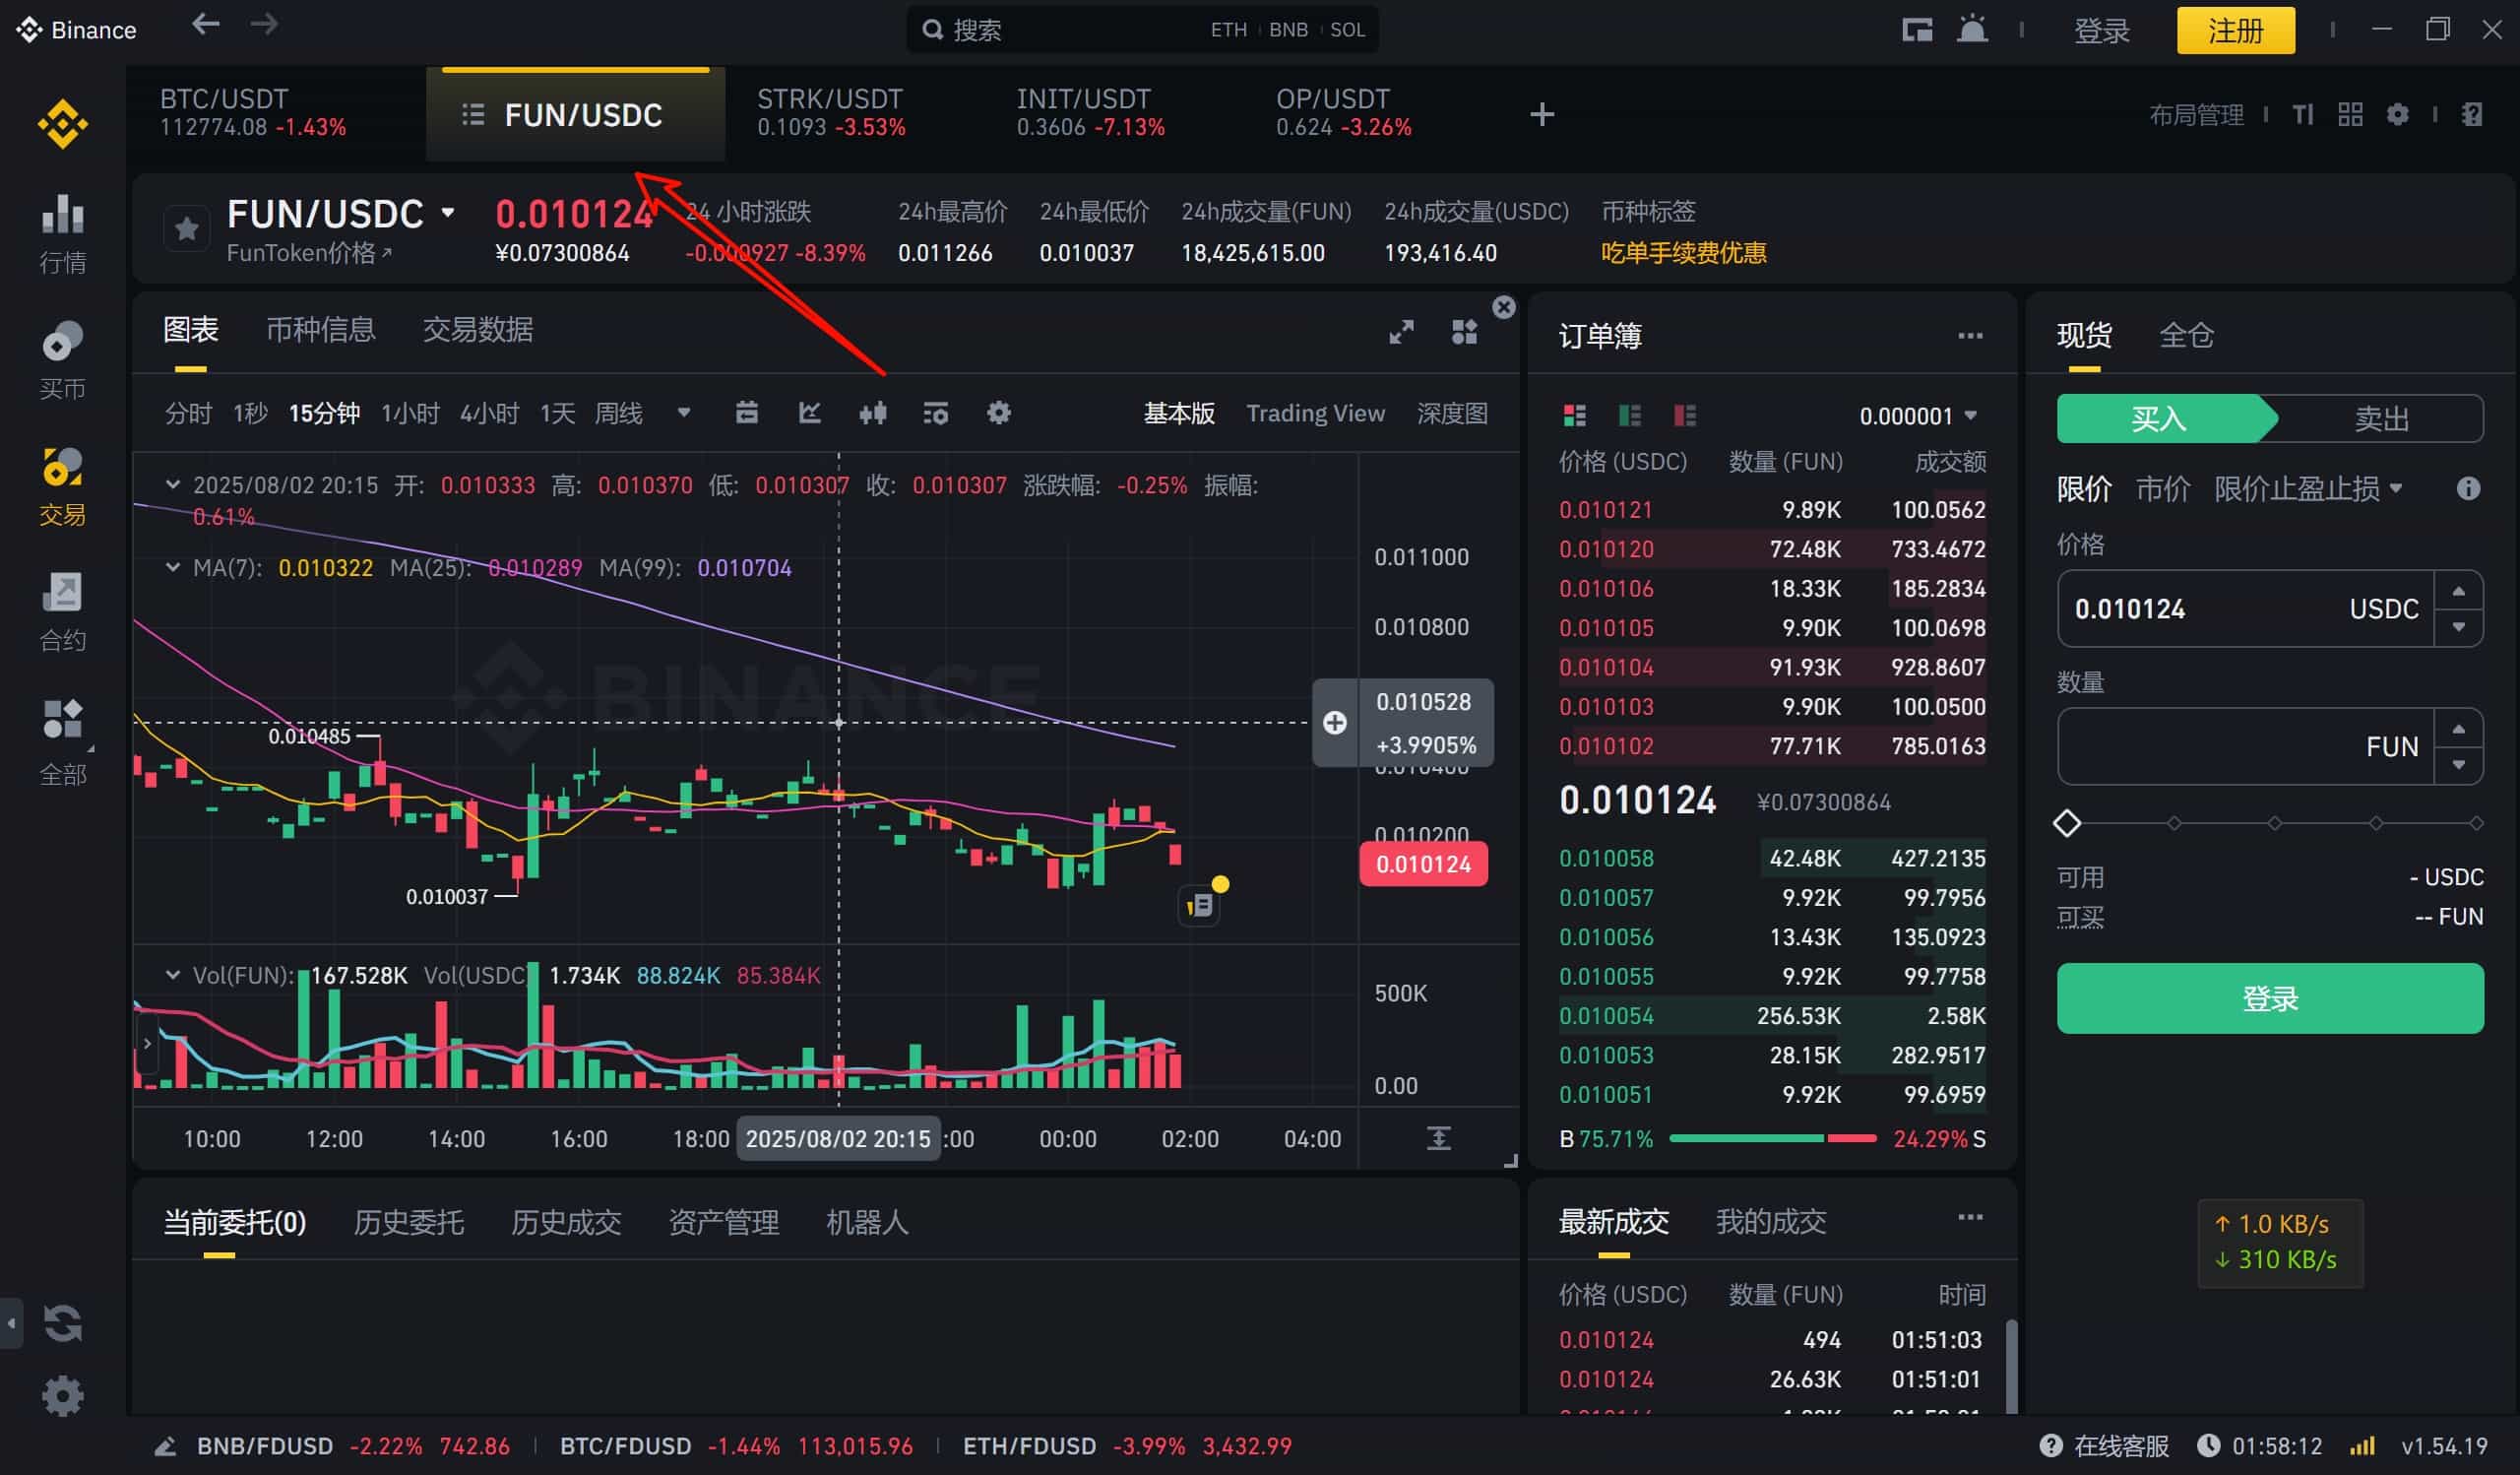Click the add-order plus icon on crosshair

pos(1335,722)
